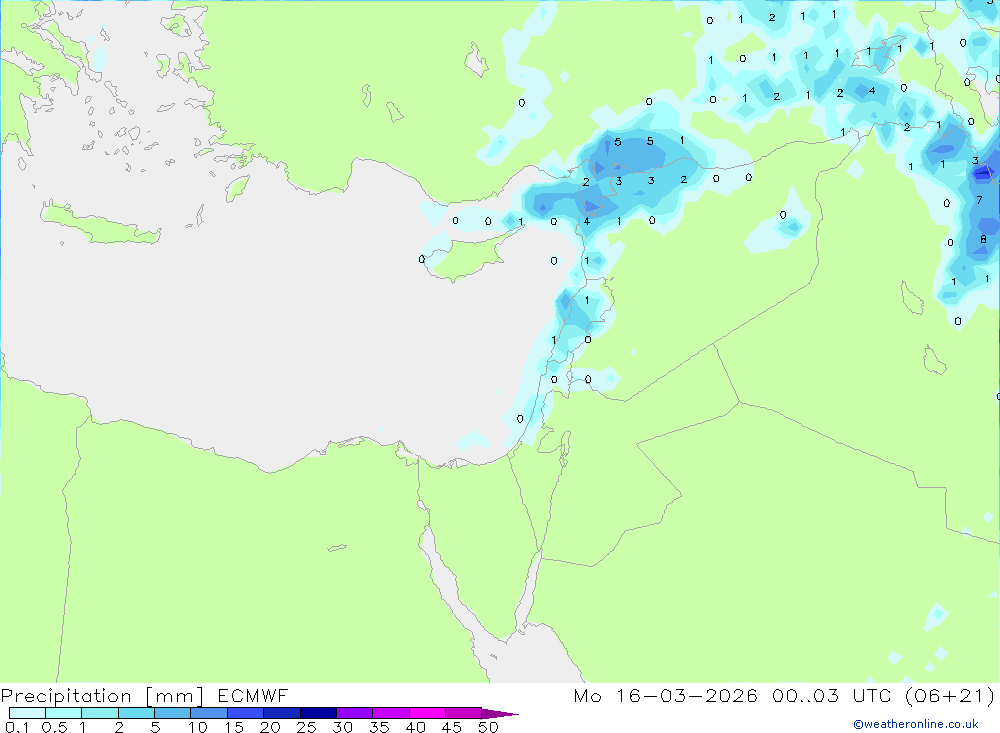Click the date '16-03-2026' text
This screenshot has height=733, width=1000.
point(687,695)
